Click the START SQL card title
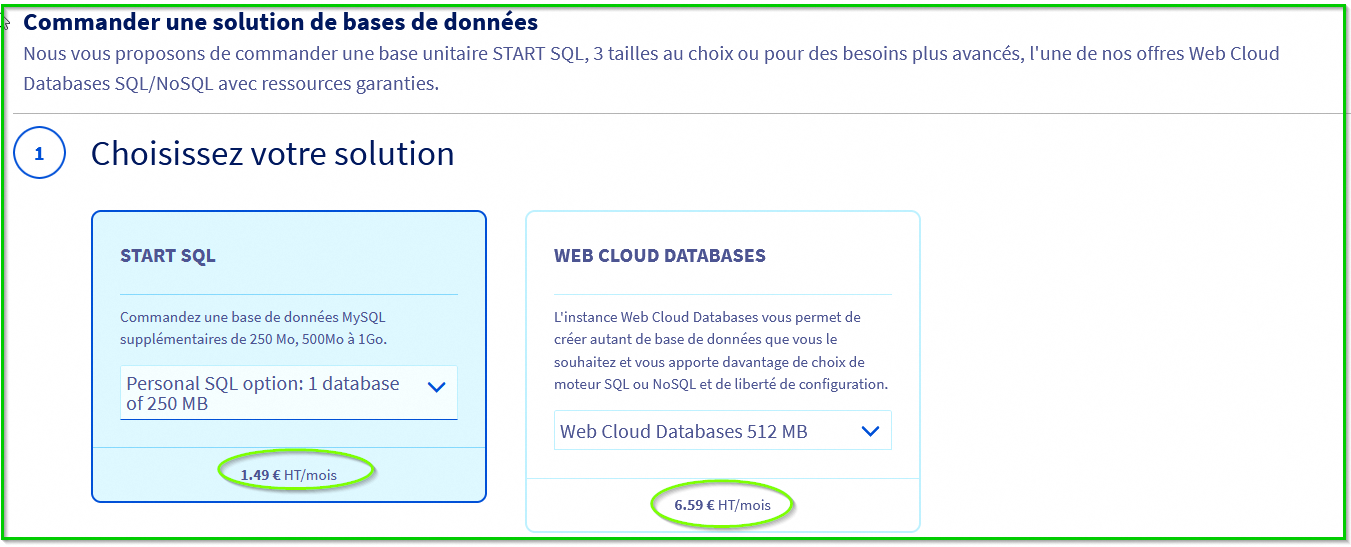Image resolution: width=1351 pixels, height=547 pixels. coord(167,256)
